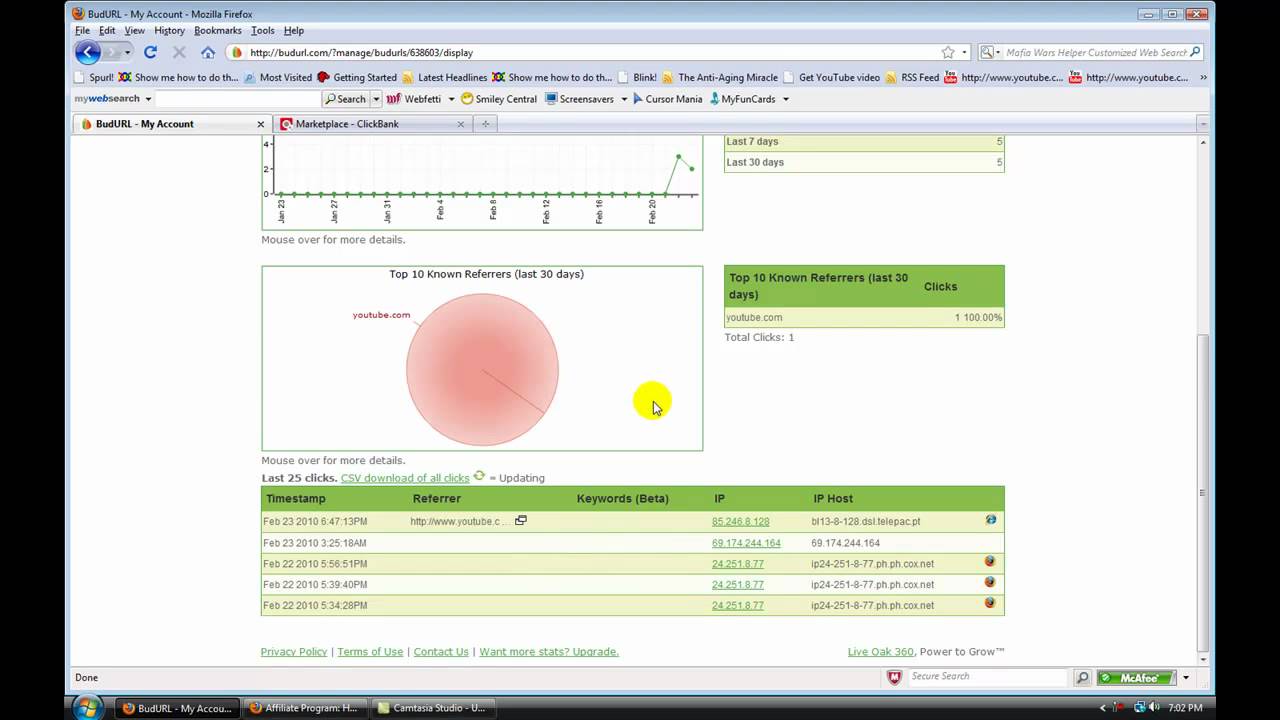Open MyFunCards from the toolbar
Image resolution: width=1280 pixels, height=720 pixels.
742,99
